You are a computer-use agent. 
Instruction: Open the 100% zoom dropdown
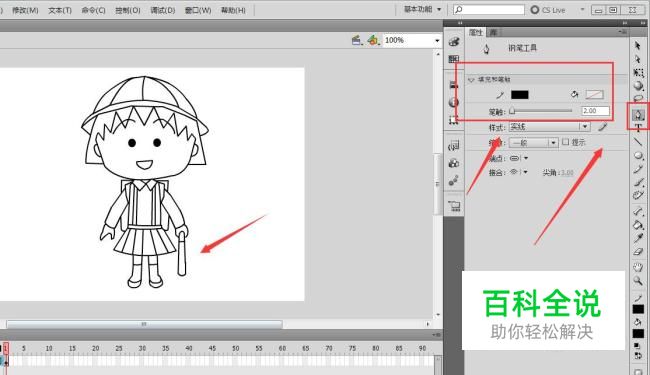pyautogui.click(x=437, y=41)
